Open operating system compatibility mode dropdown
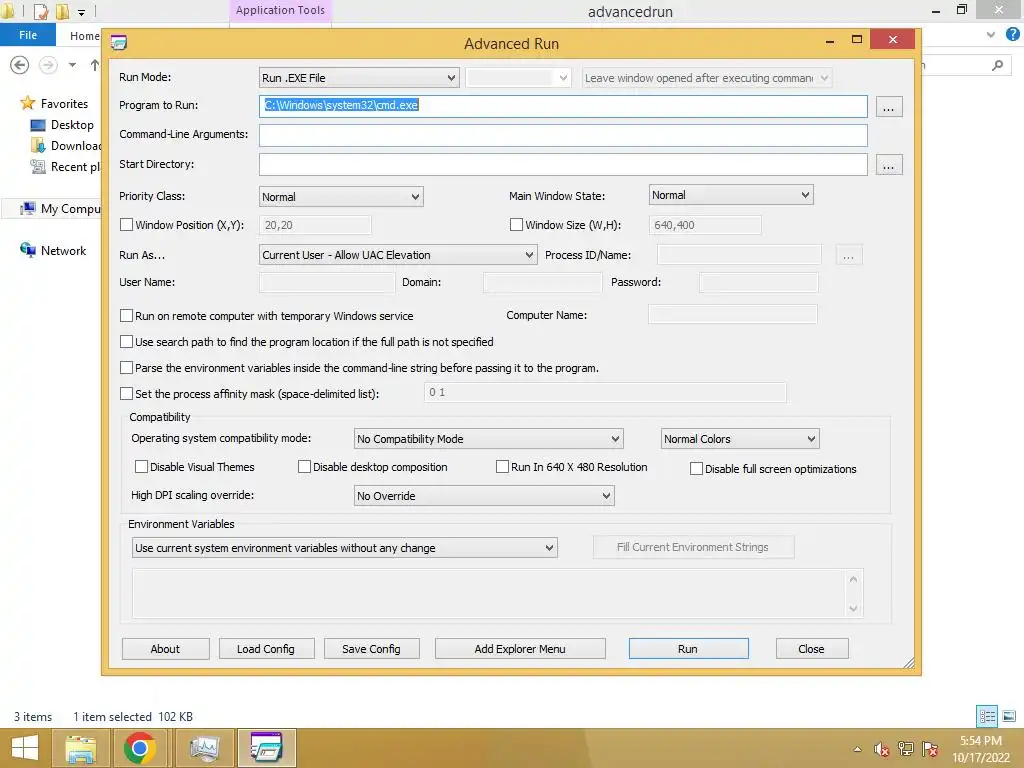The width and height of the screenshot is (1024, 768). pyautogui.click(x=488, y=439)
